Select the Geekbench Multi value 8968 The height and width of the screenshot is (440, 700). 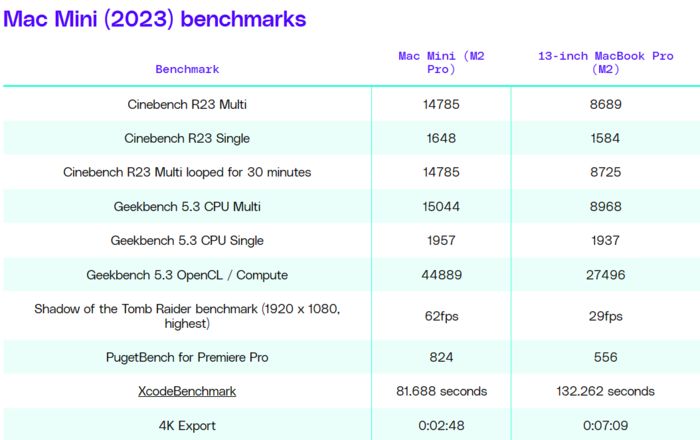pyautogui.click(x=605, y=207)
